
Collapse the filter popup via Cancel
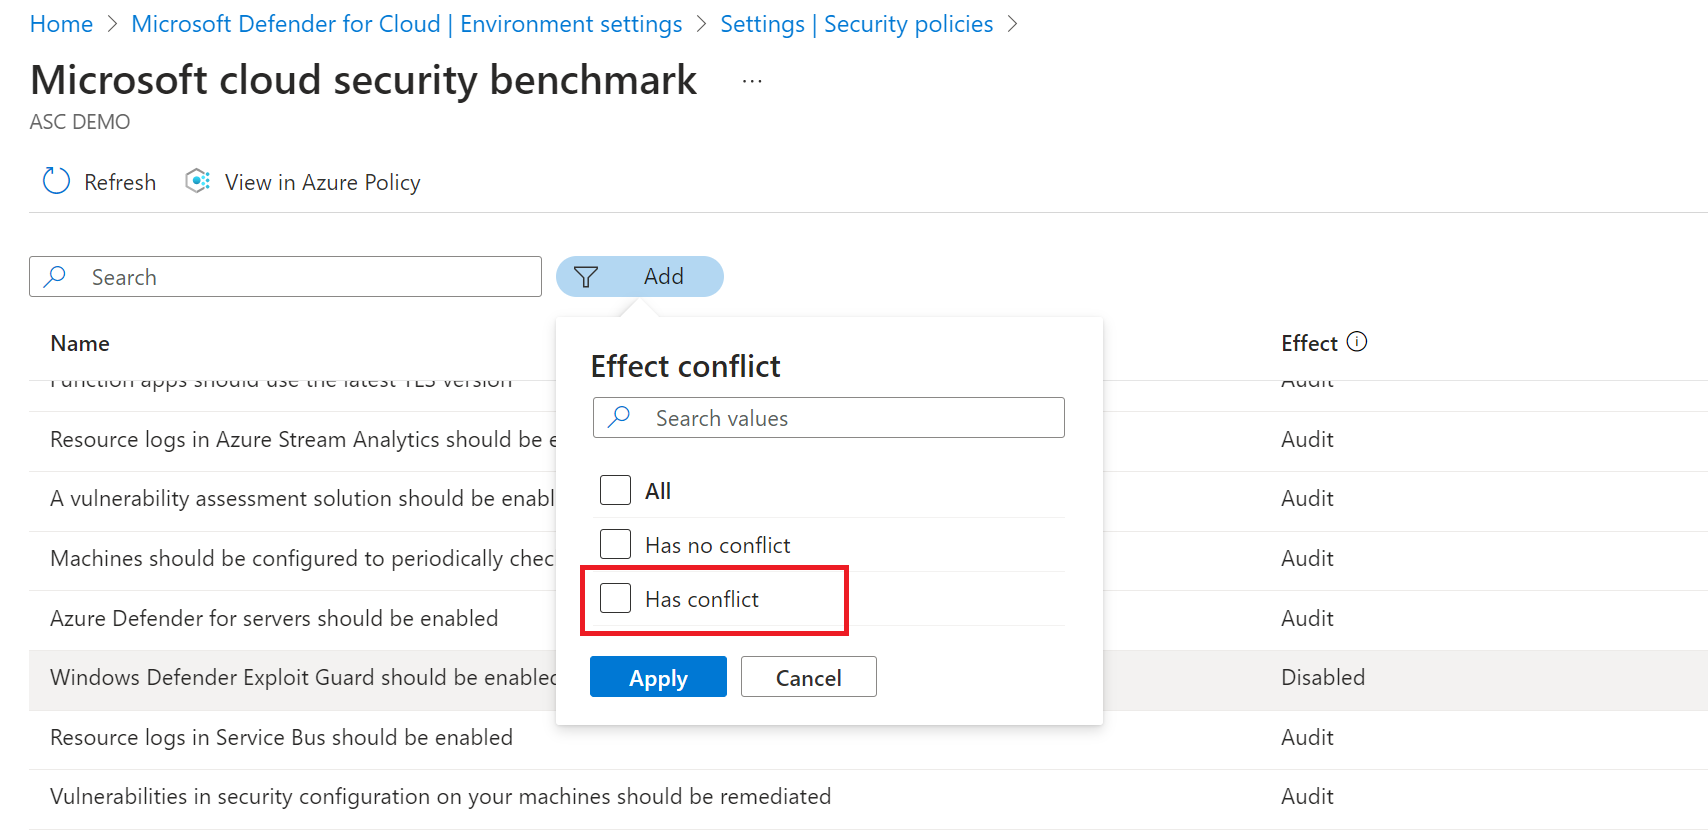808,677
